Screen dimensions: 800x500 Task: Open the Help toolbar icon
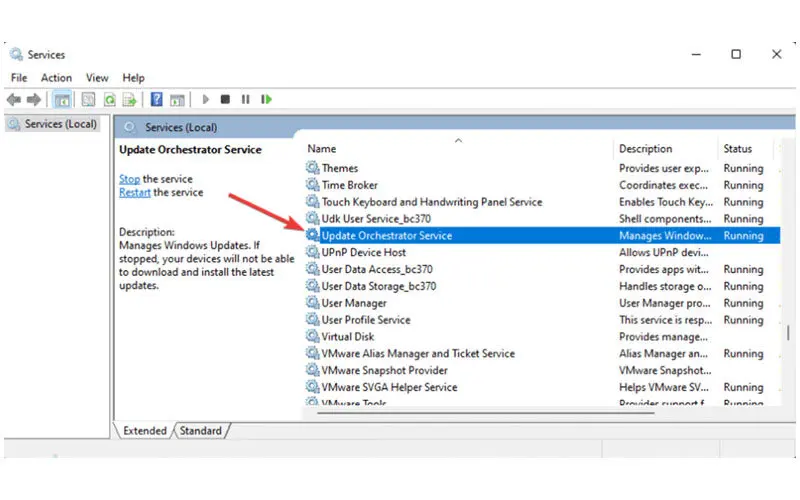pyautogui.click(x=157, y=99)
